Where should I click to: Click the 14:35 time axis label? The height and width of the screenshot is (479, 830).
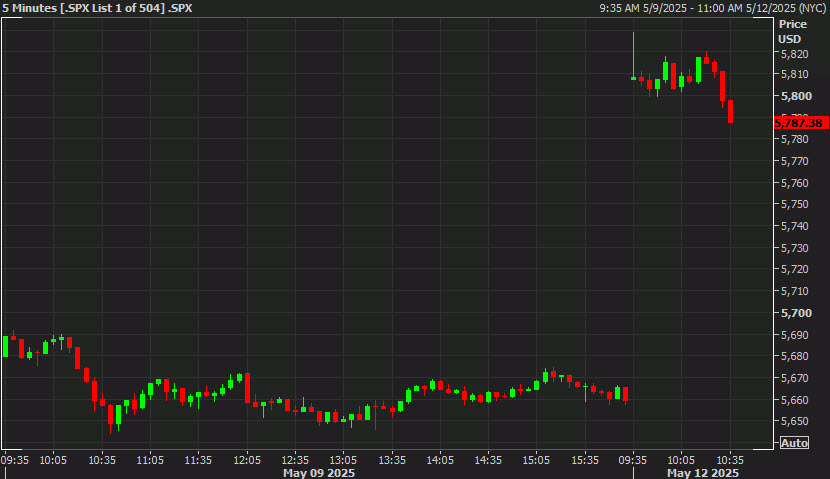[x=488, y=460]
